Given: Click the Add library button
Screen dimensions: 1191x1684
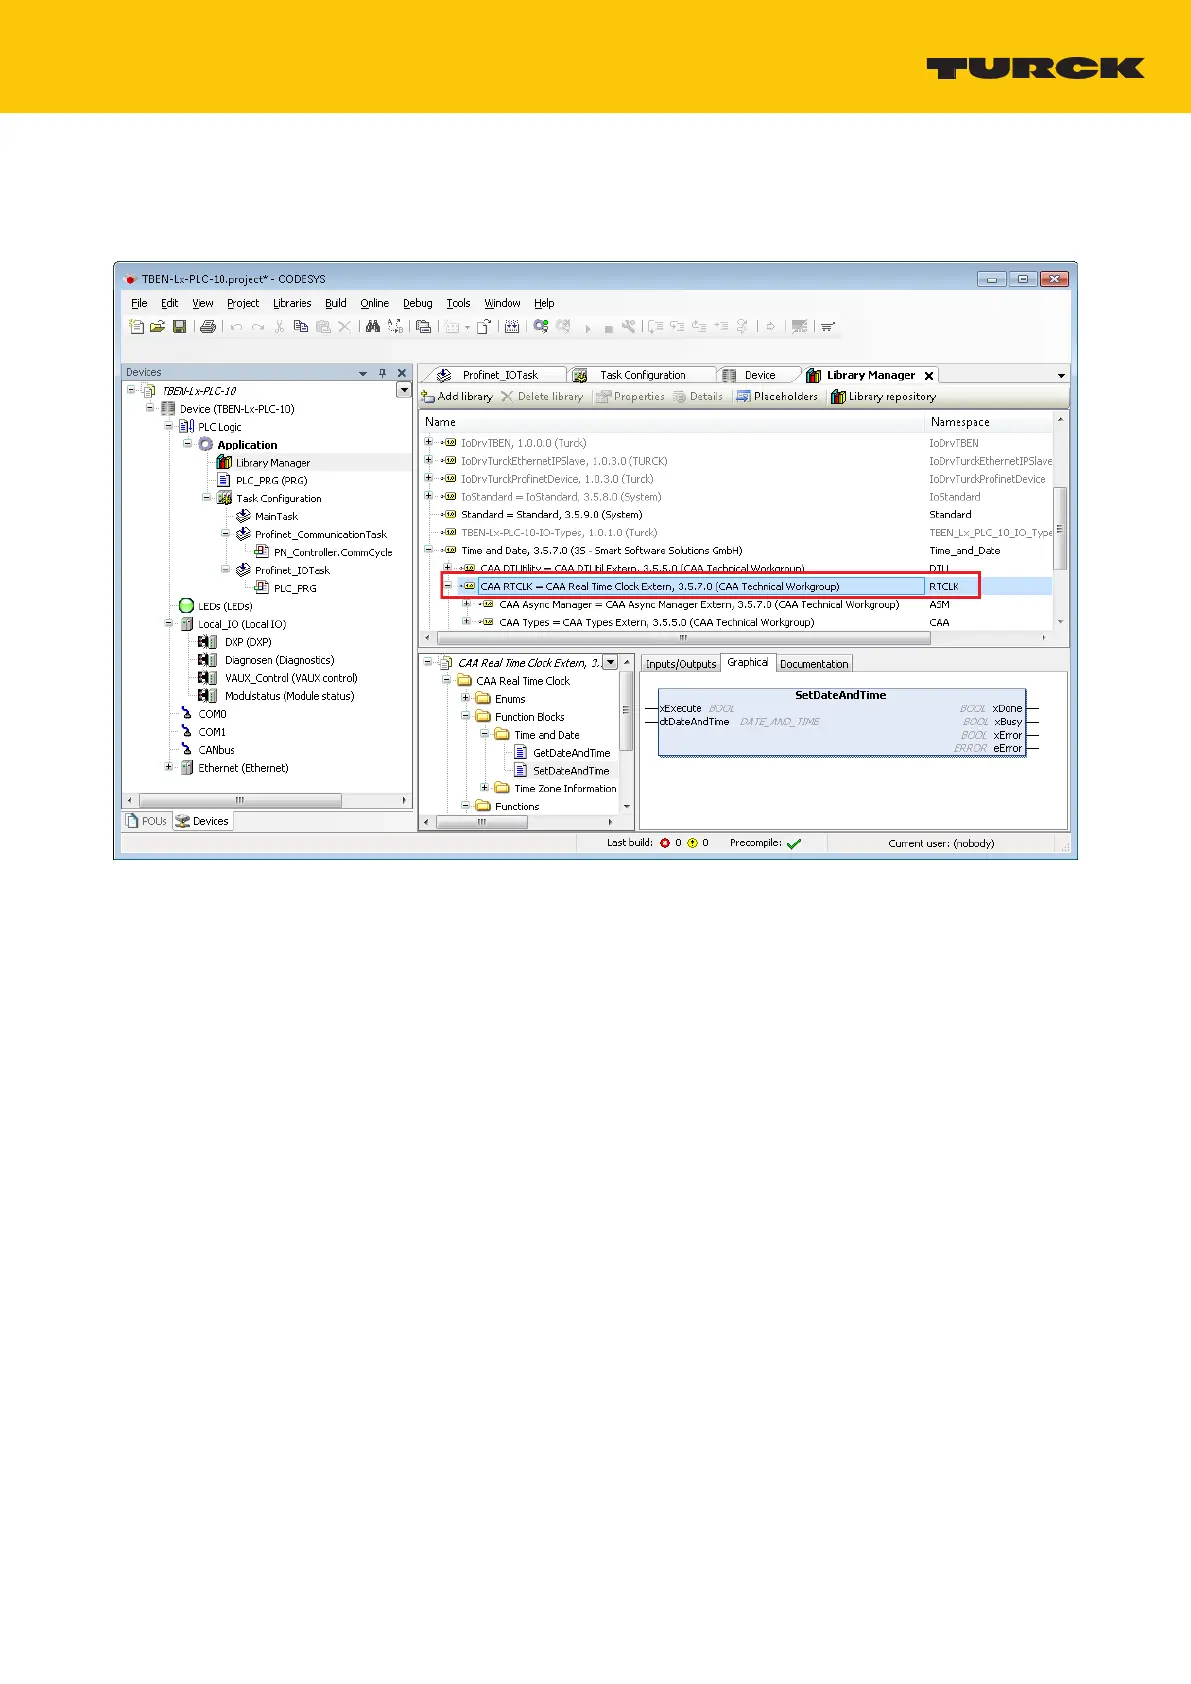Looking at the screenshot, I should (457, 397).
